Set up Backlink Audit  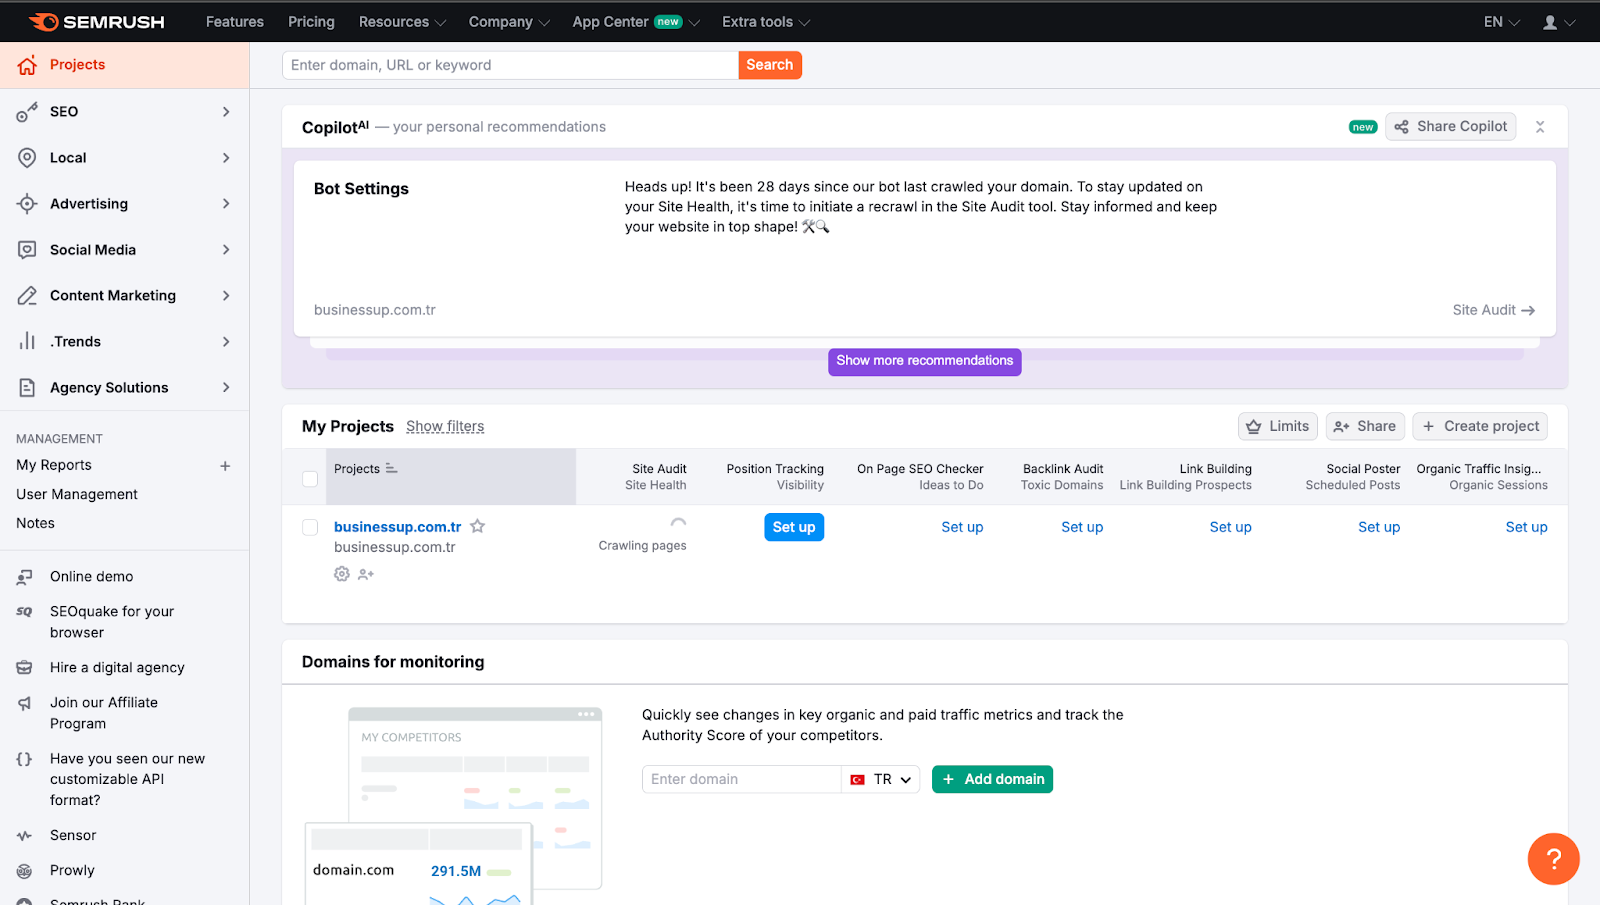click(x=1082, y=527)
